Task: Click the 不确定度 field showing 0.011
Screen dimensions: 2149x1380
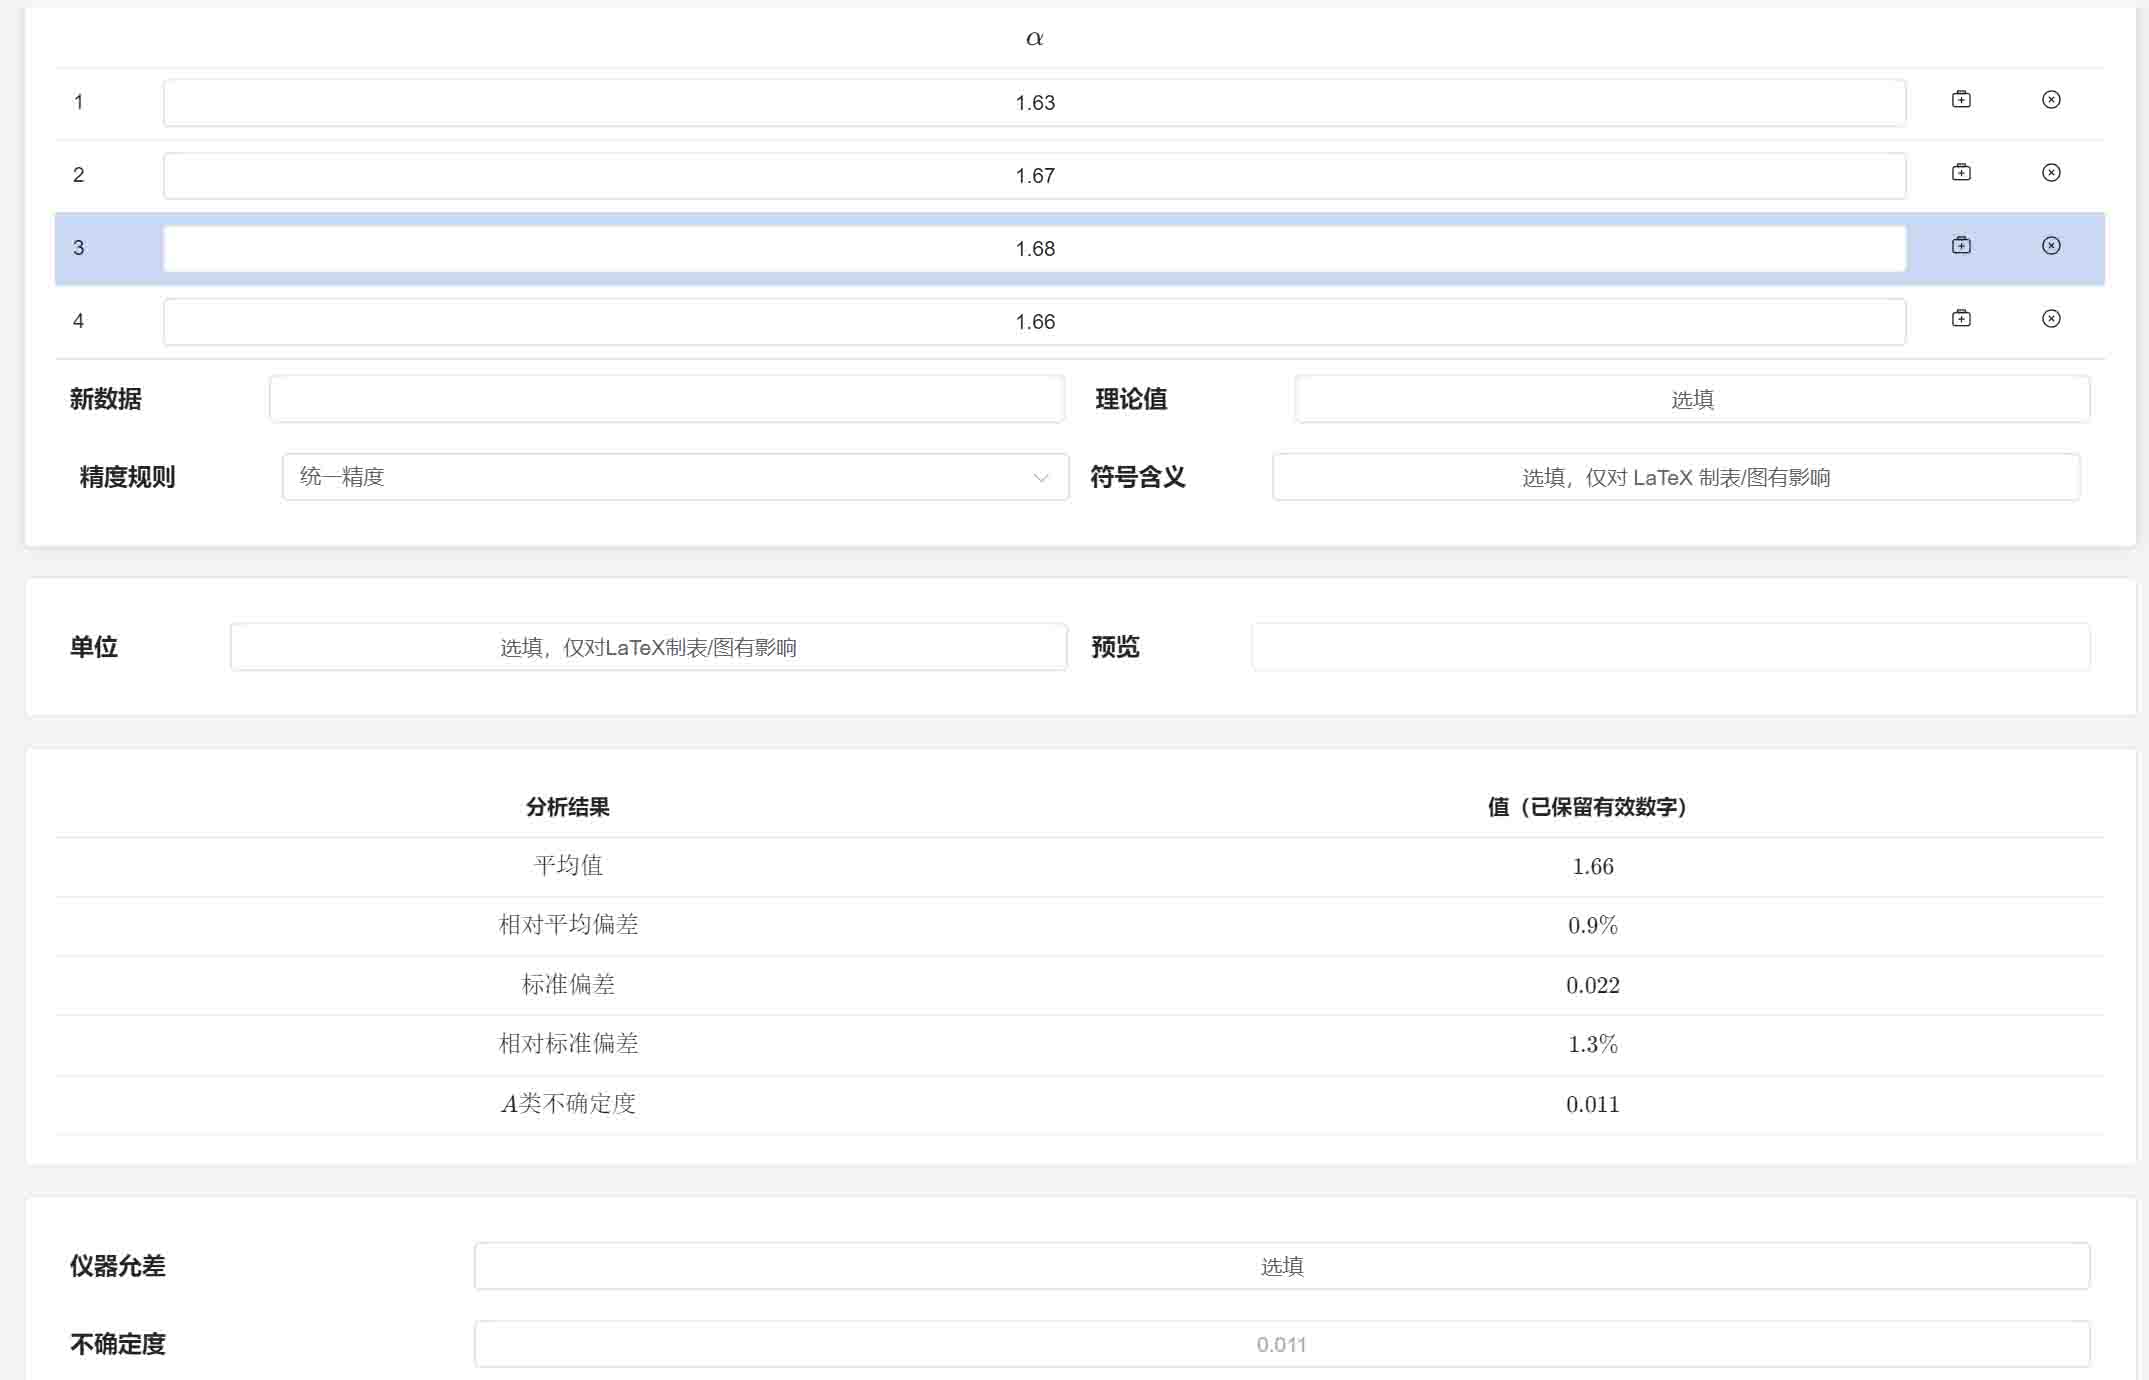Action: click(x=1281, y=1344)
